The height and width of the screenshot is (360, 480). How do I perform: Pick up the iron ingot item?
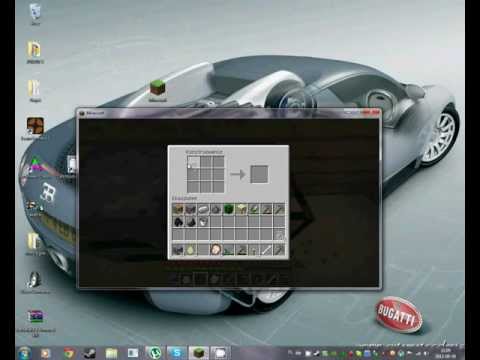point(203,209)
